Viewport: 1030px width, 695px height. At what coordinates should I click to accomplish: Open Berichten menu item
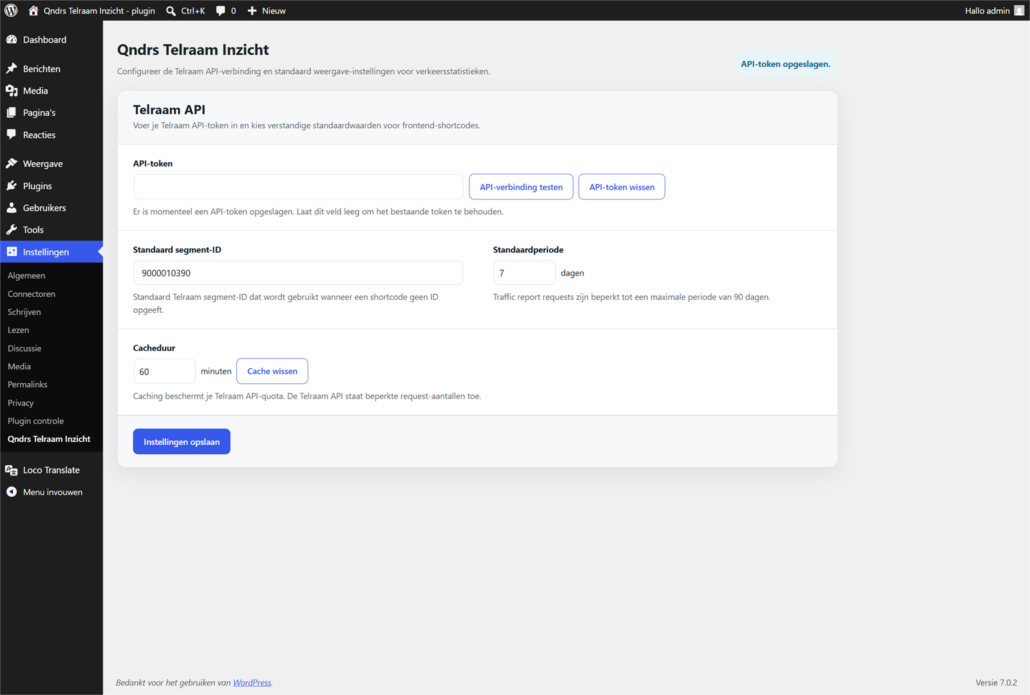pyautogui.click(x=41, y=68)
